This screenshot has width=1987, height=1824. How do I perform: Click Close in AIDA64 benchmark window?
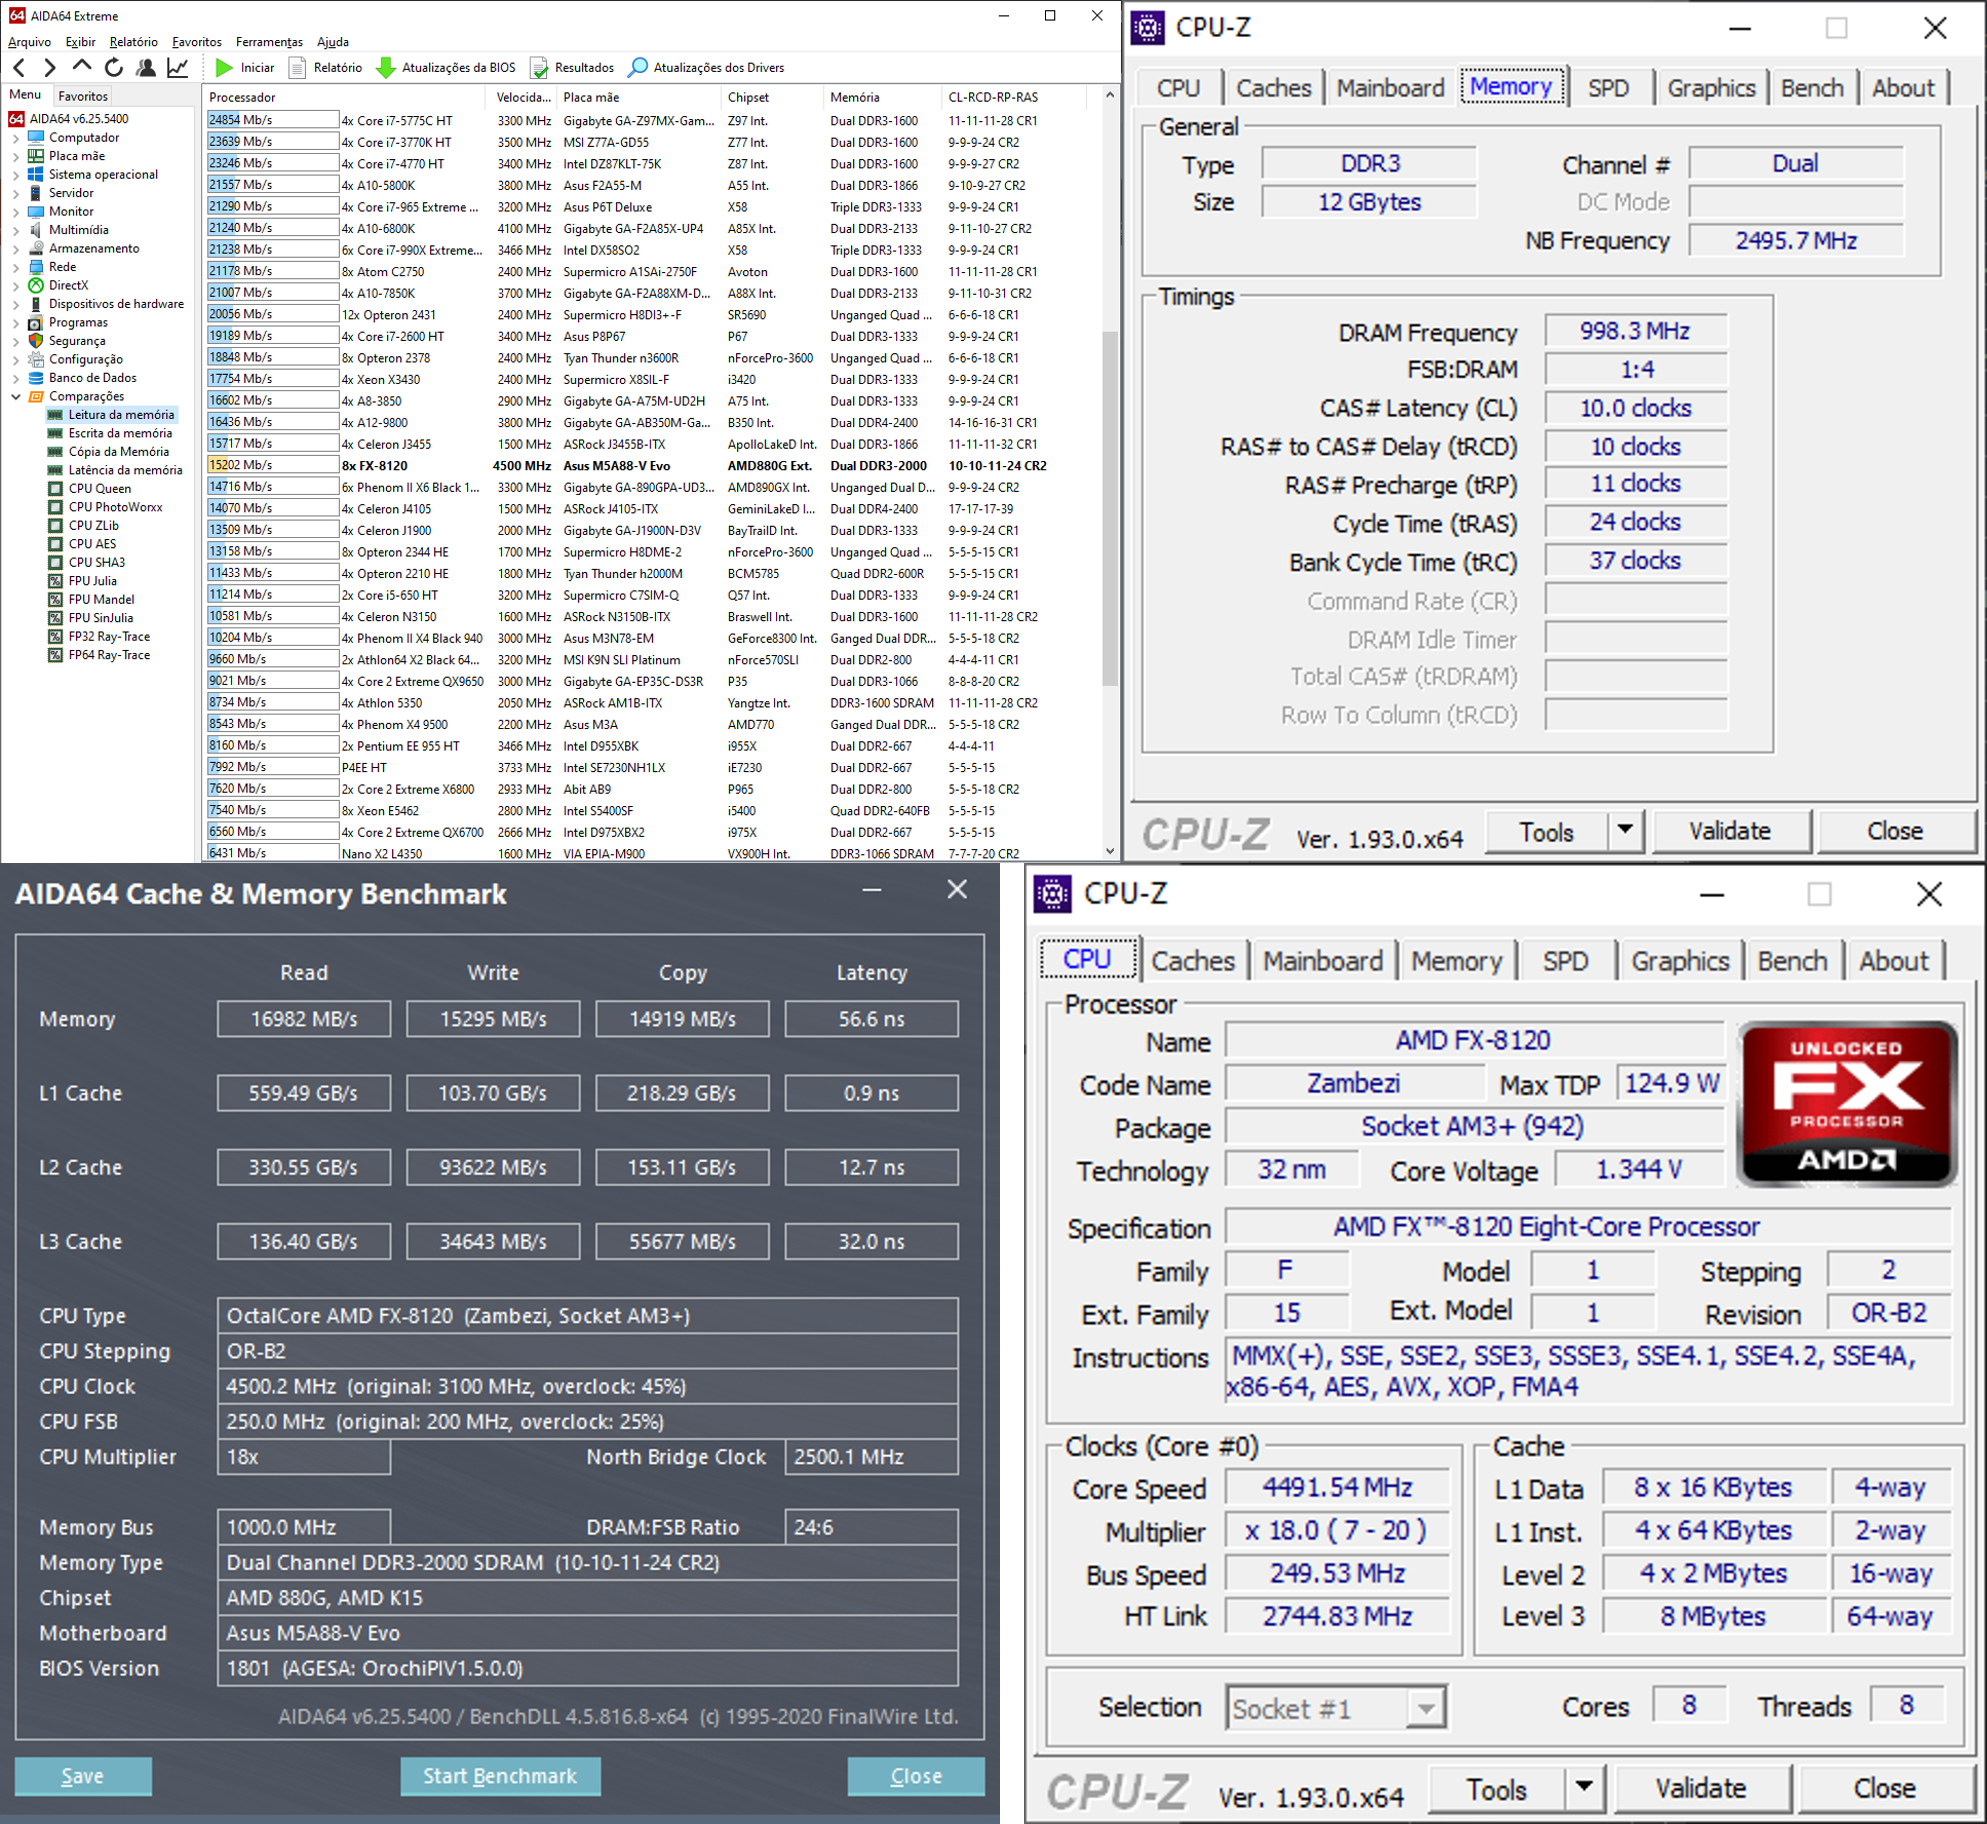916,1776
